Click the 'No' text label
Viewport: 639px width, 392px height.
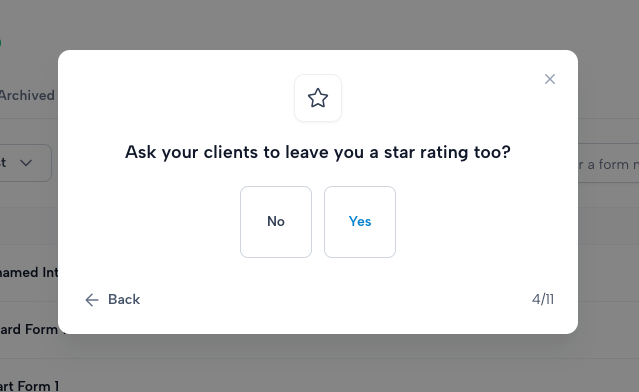[x=276, y=221]
